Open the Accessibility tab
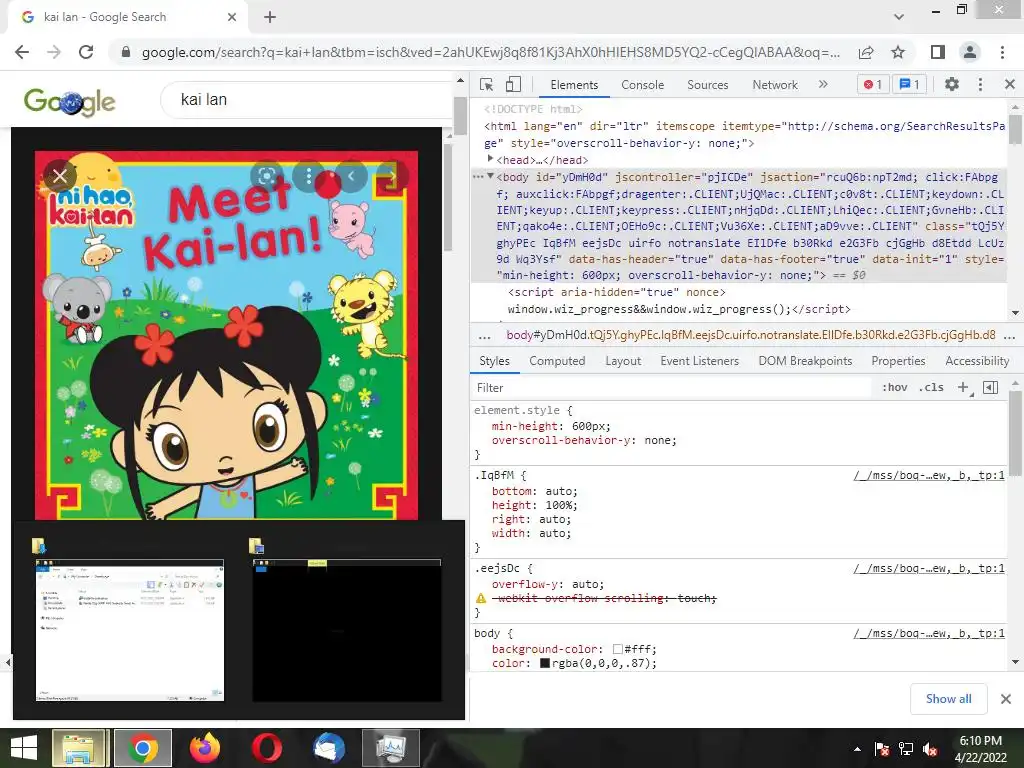Image resolution: width=1024 pixels, height=768 pixels. (x=977, y=361)
